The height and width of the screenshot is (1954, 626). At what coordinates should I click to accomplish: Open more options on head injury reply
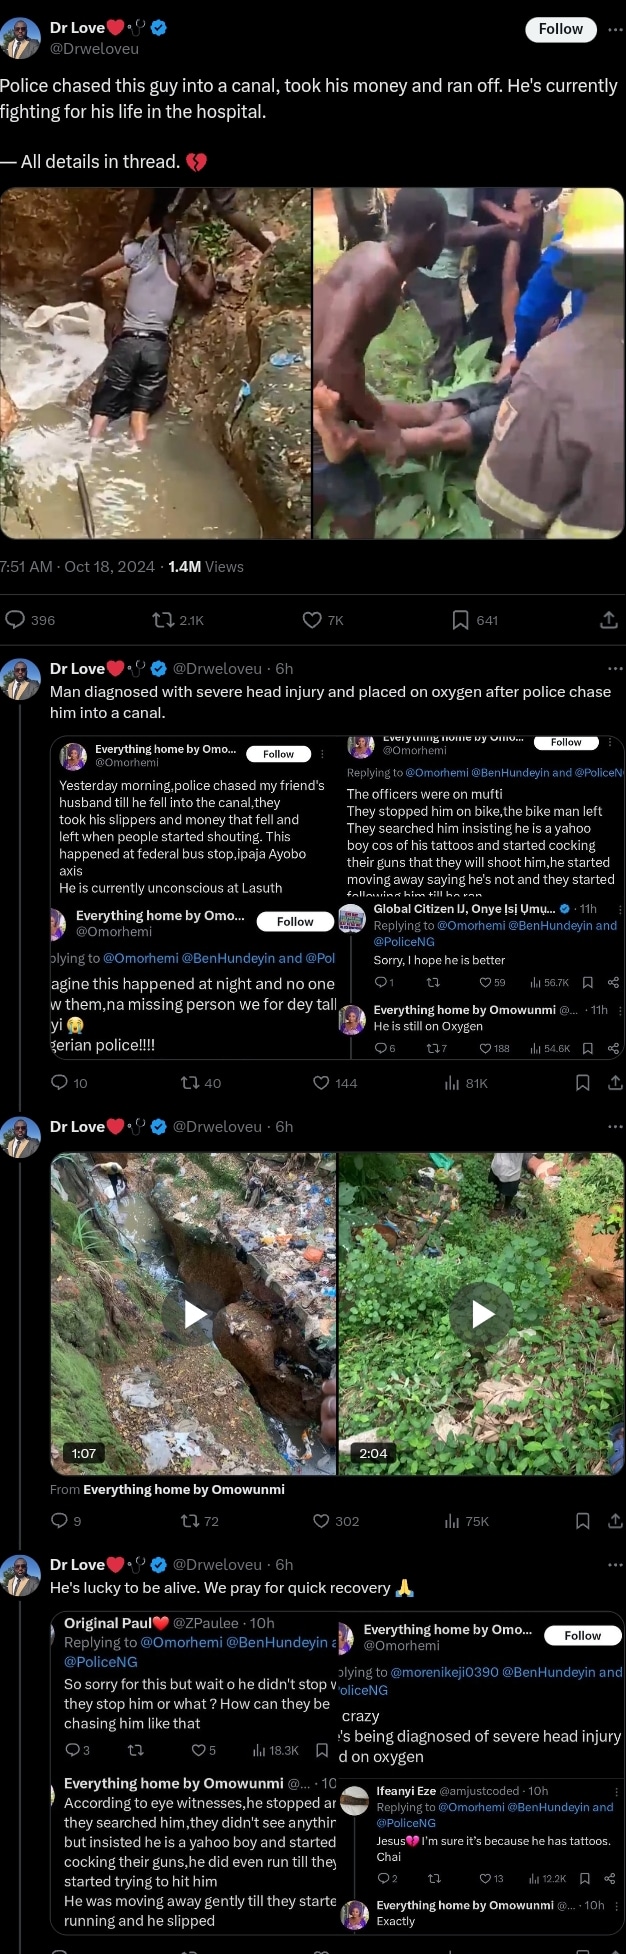pyautogui.click(x=615, y=668)
